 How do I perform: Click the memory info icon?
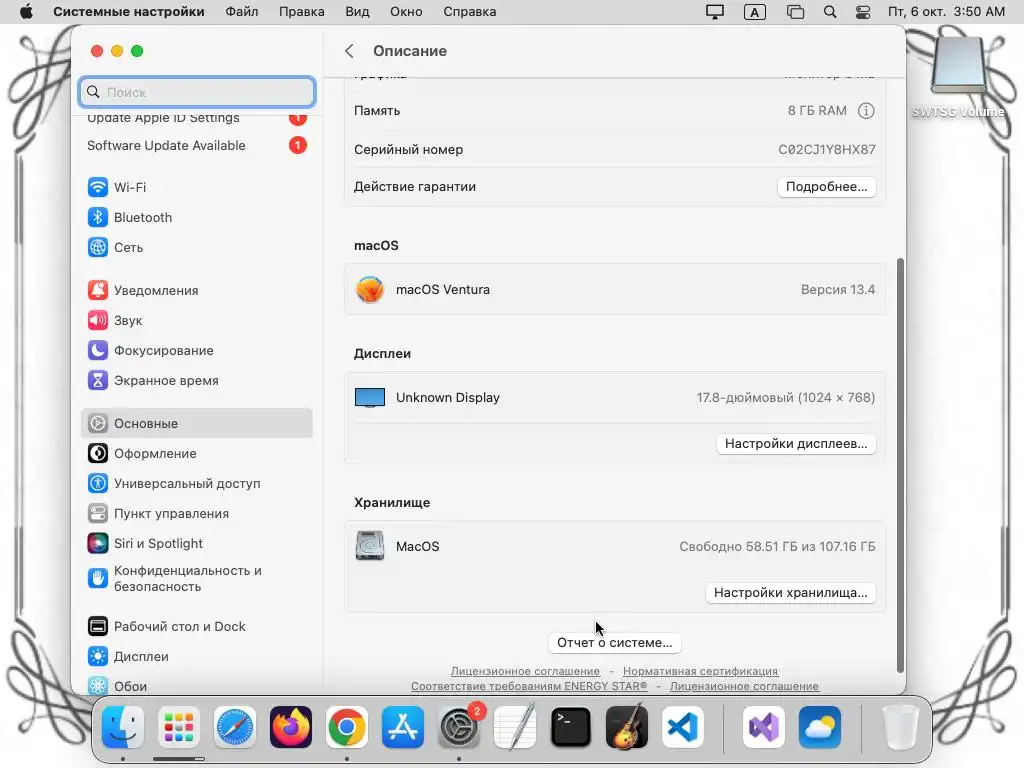pos(866,110)
